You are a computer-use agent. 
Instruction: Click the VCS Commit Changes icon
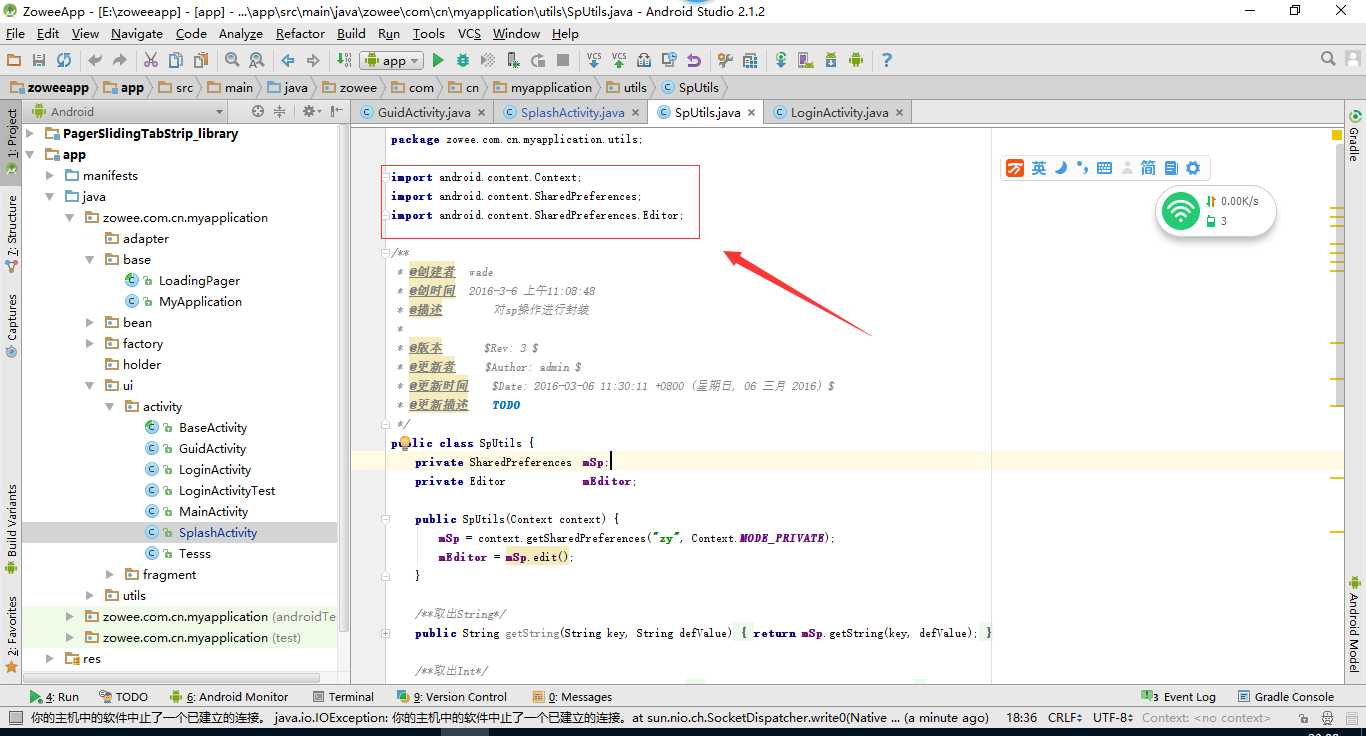619,60
